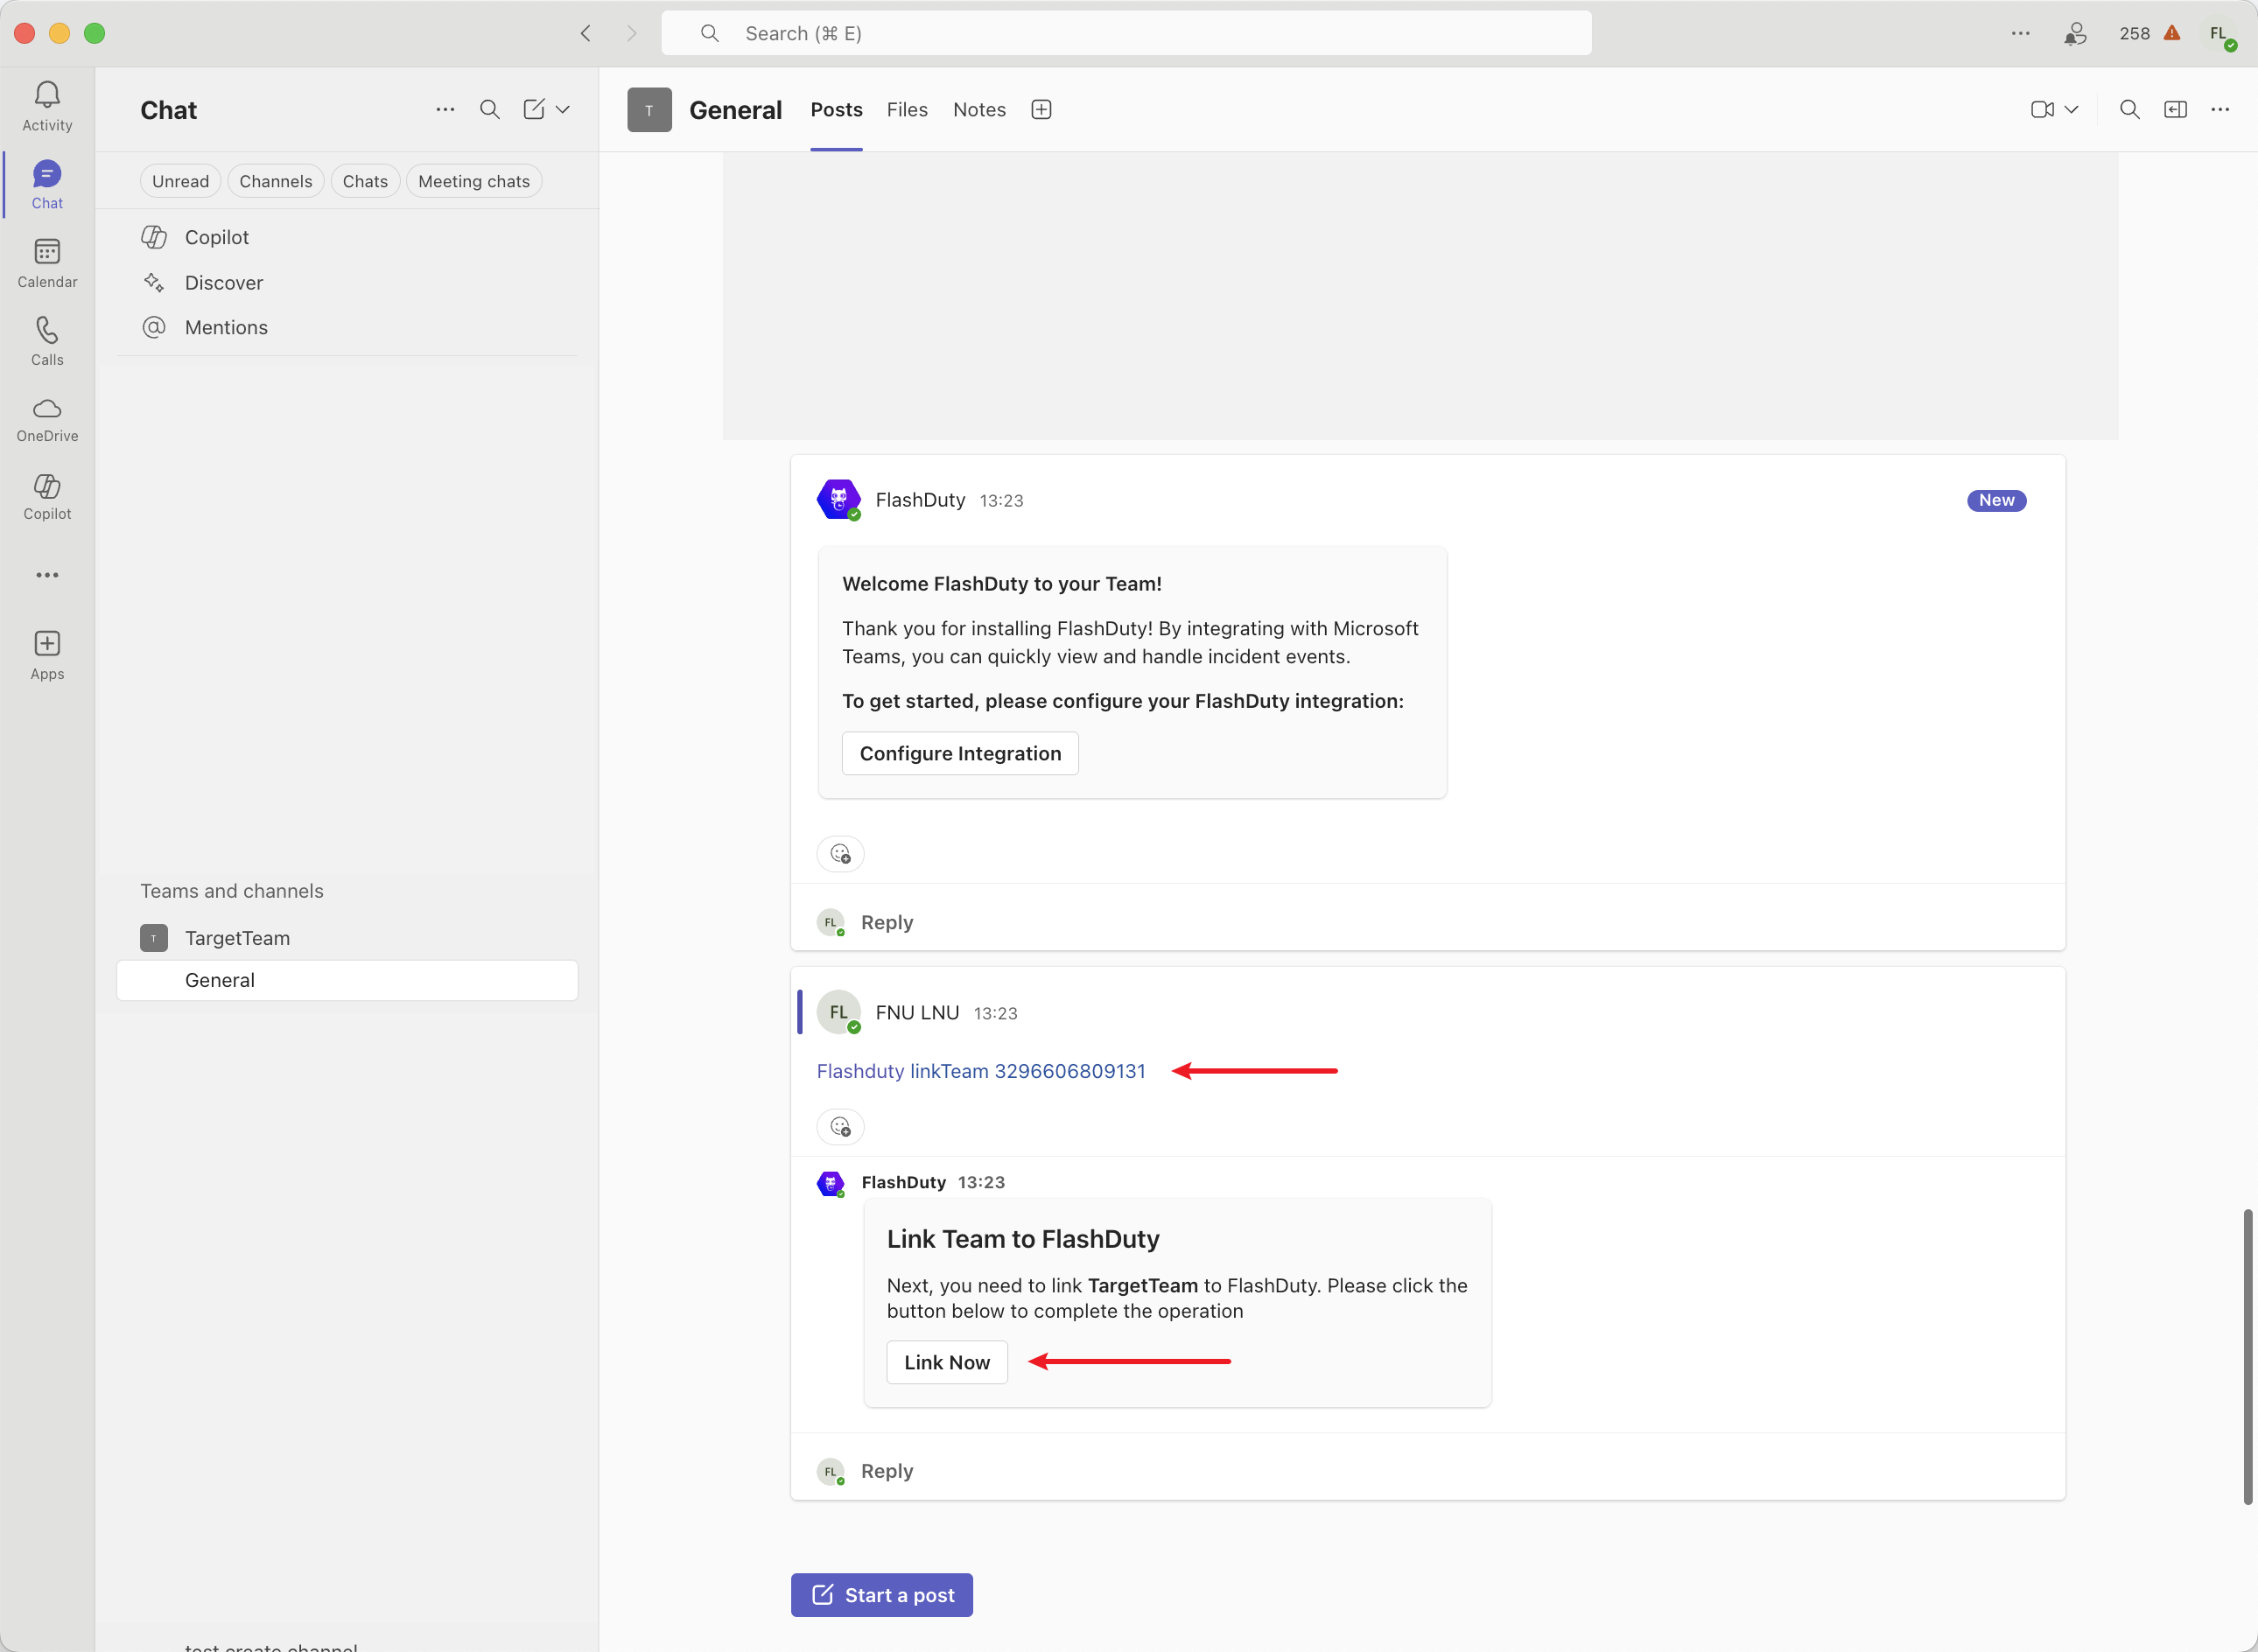Open the Chat sidebar icon

(47, 184)
